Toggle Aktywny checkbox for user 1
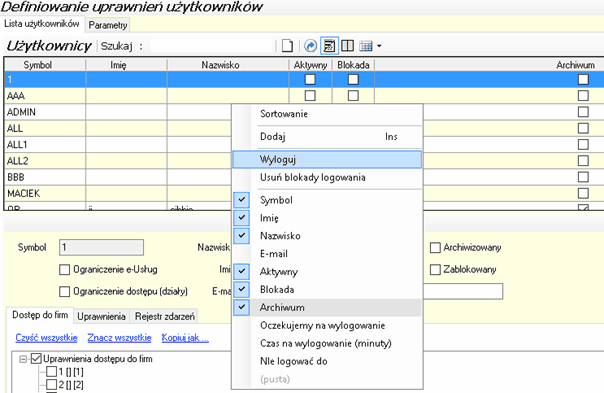Image resolution: width=604 pixels, height=393 pixels. point(310,79)
